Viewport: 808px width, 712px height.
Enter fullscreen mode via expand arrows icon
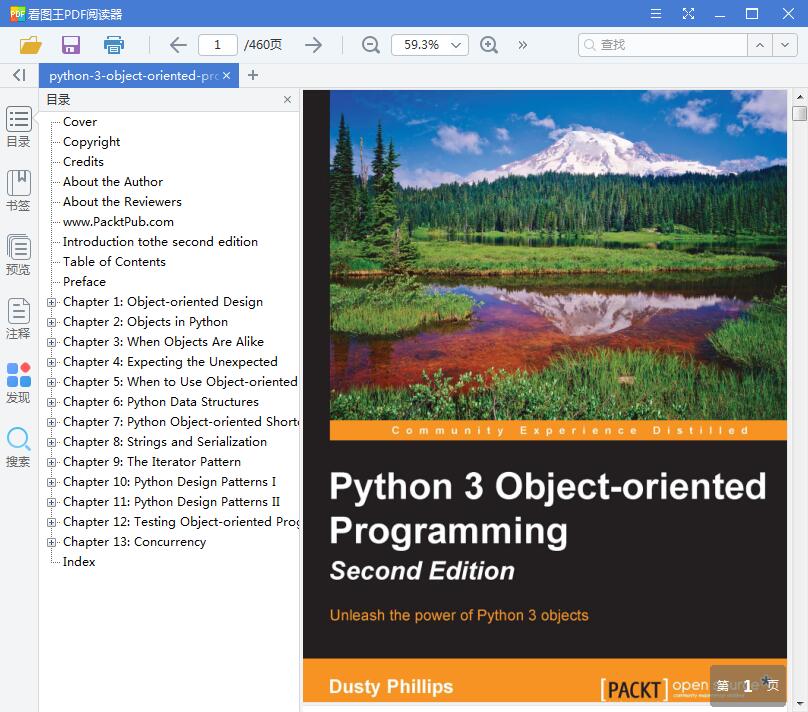(x=688, y=13)
